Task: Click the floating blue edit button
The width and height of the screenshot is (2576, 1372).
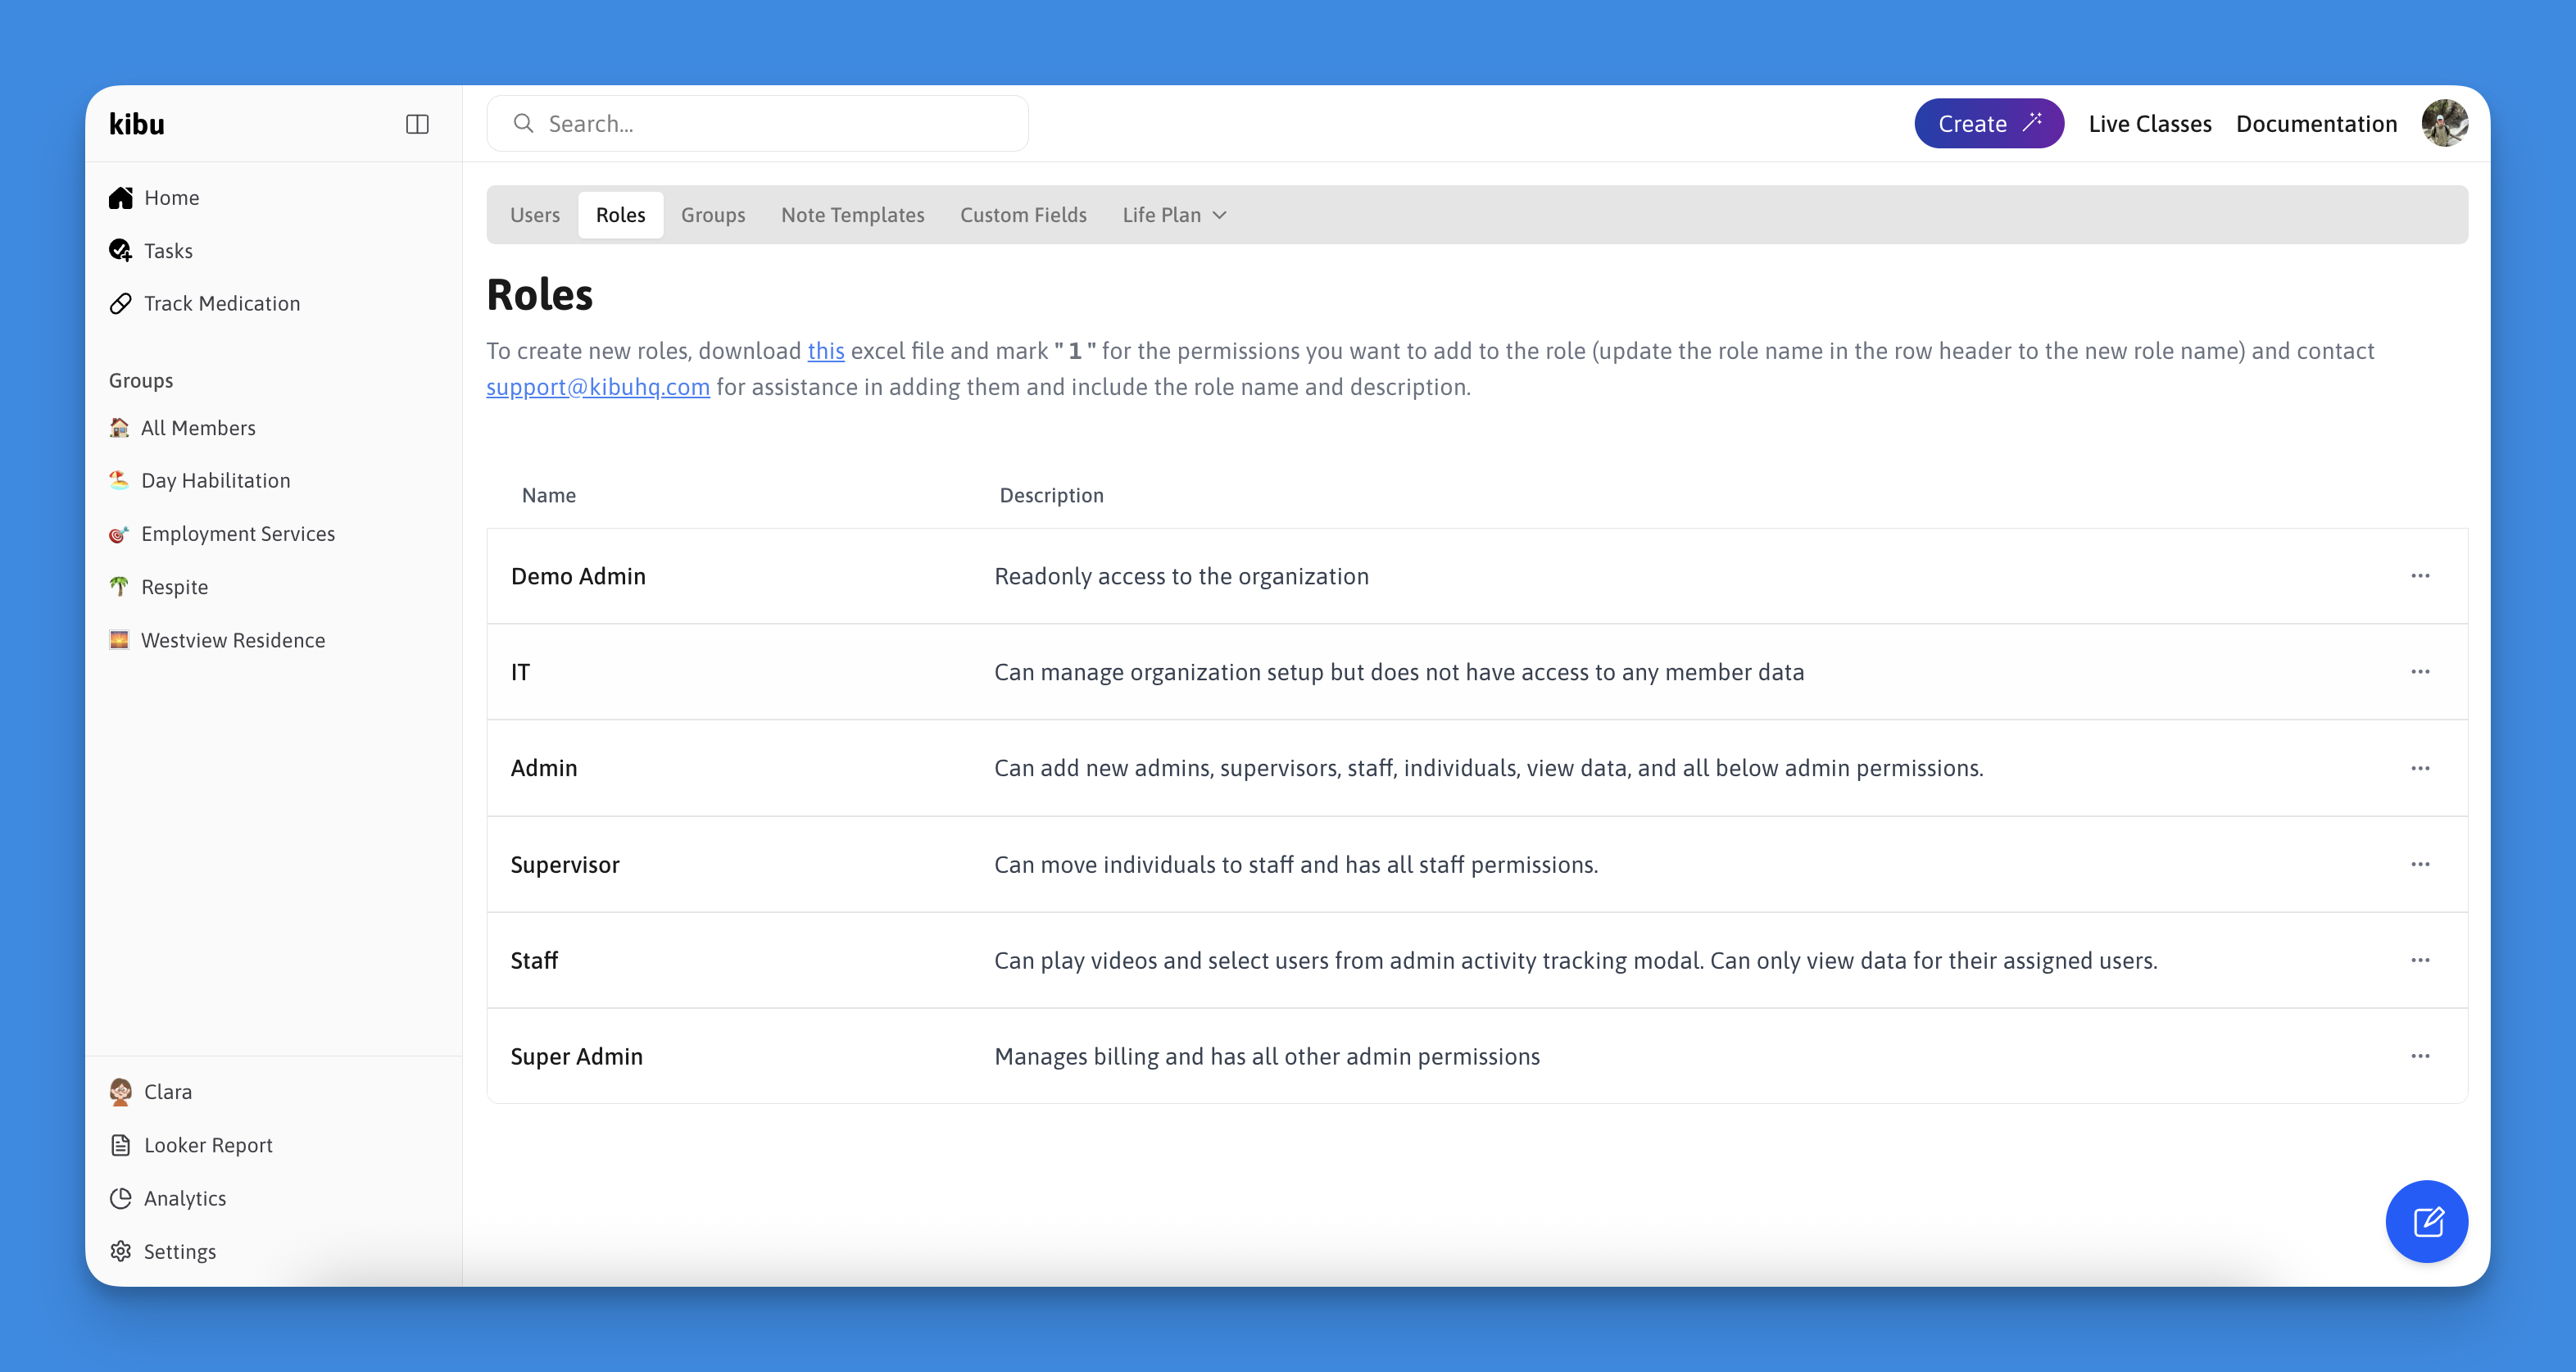Action: [2426, 1221]
